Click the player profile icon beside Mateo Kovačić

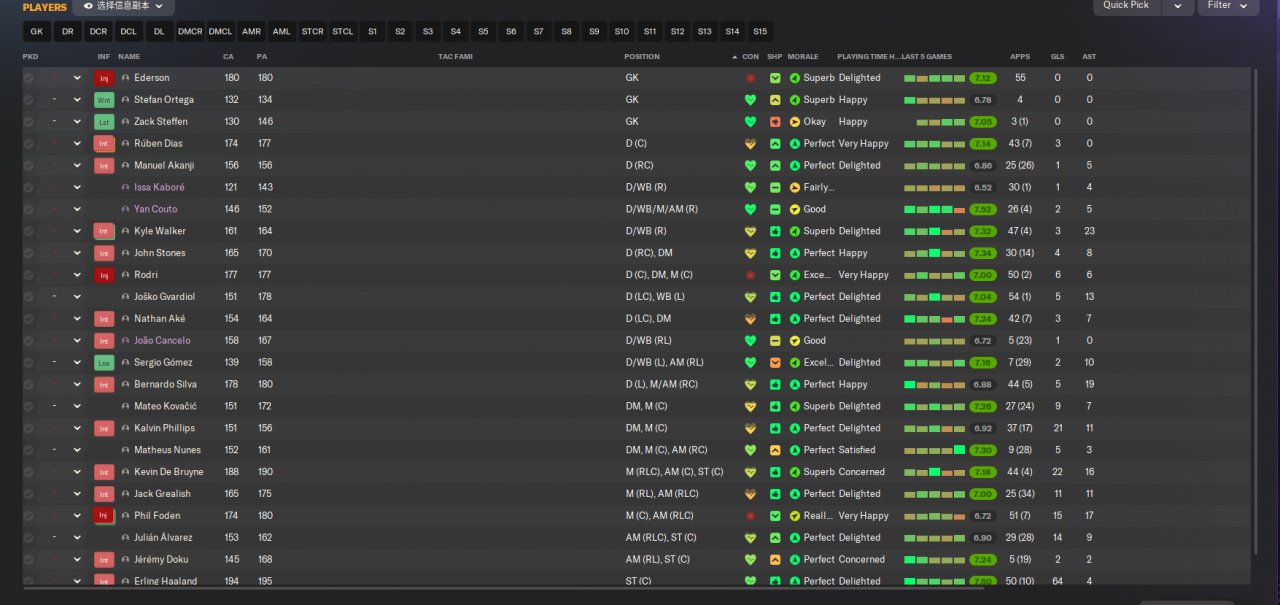[125, 407]
